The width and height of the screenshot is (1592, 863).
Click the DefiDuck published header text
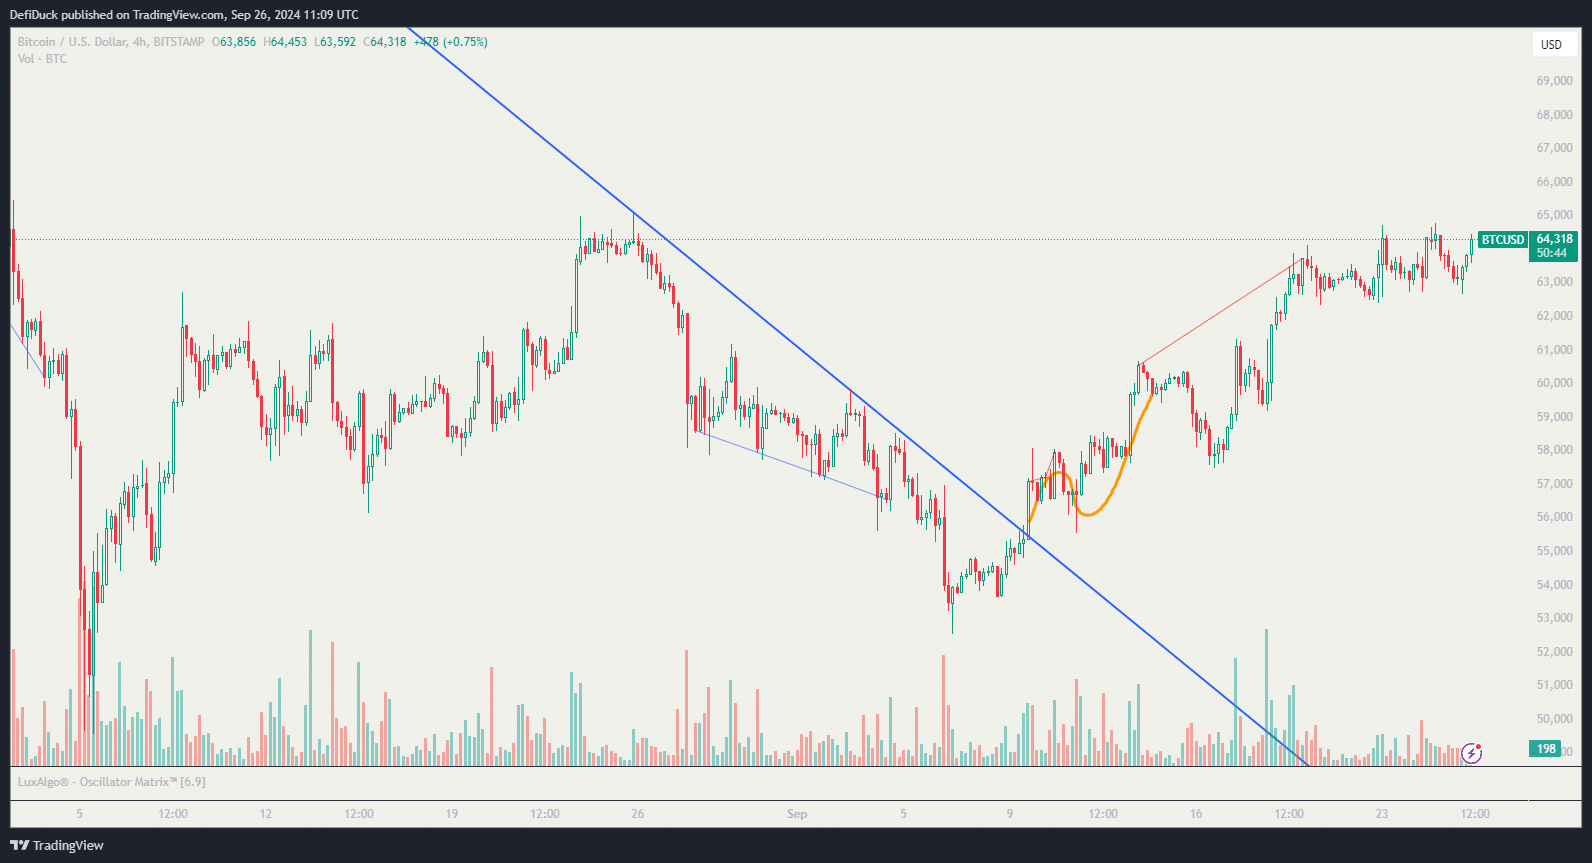pos(184,14)
